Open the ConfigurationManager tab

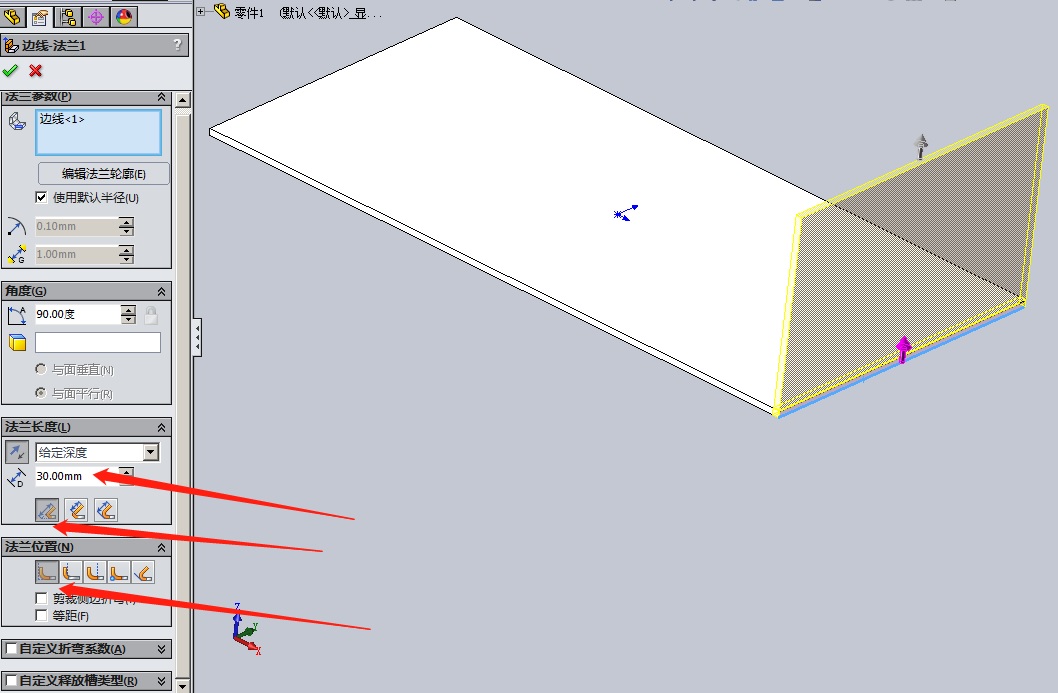coord(68,16)
